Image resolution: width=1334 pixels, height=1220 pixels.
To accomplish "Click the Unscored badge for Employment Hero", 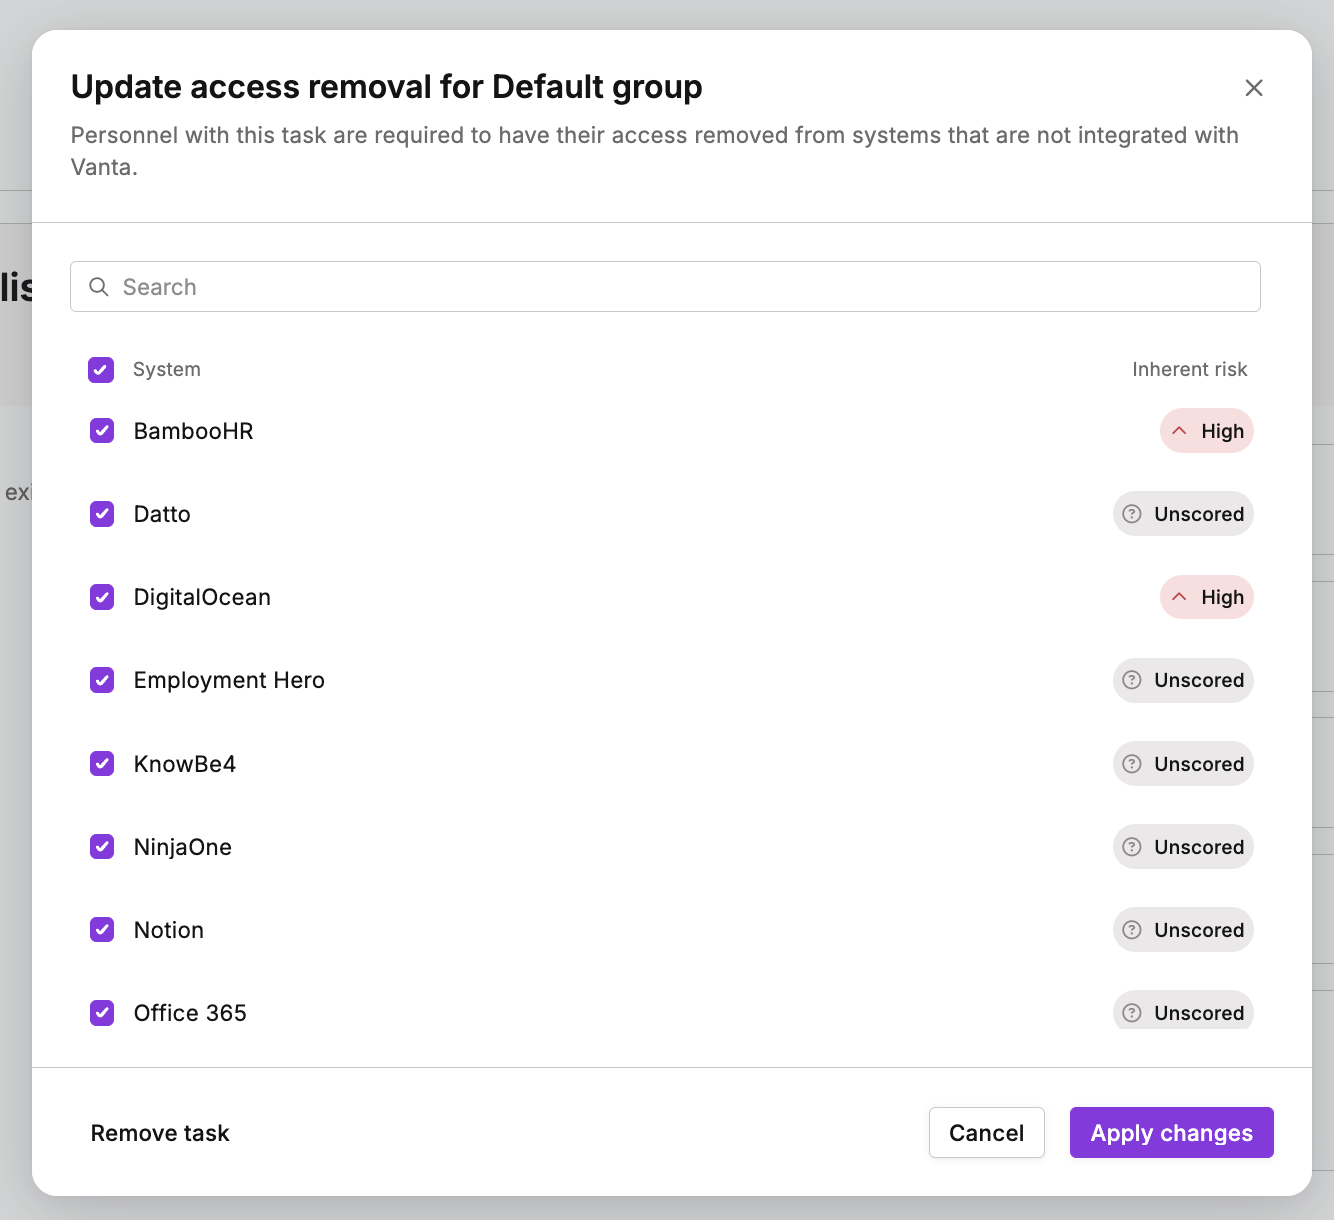I will tap(1183, 680).
